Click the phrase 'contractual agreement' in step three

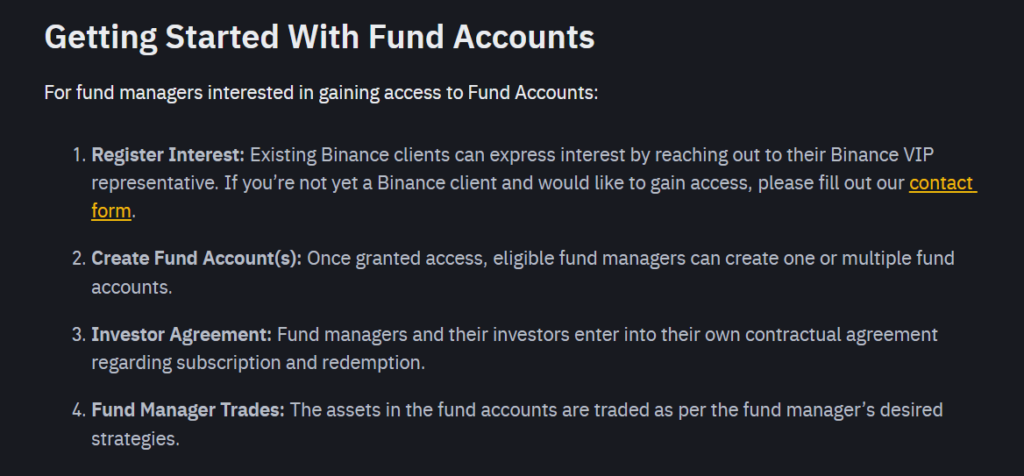tap(841, 335)
